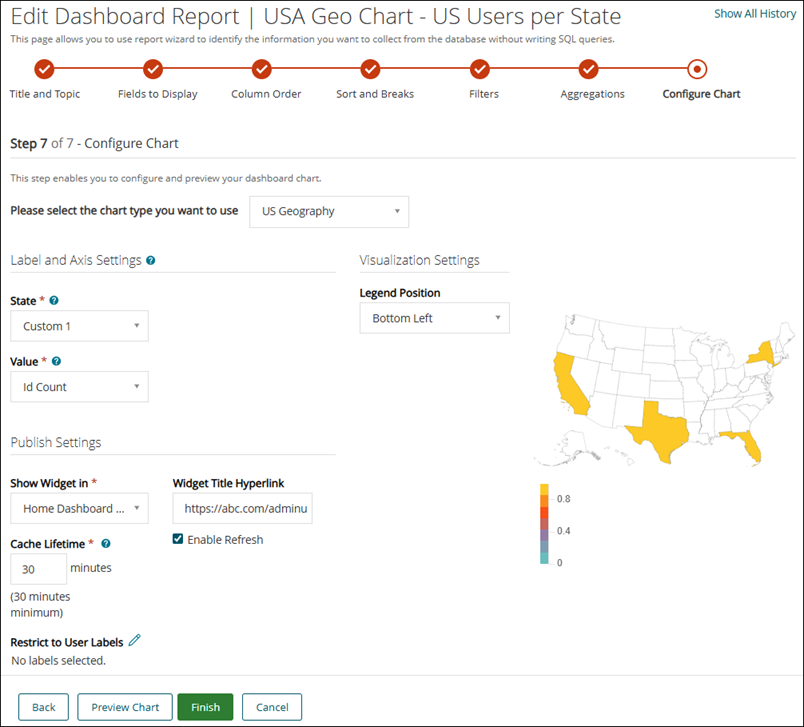Click the color gradient legend bar
This screenshot has width=804, height=727.
pos(544,526)
